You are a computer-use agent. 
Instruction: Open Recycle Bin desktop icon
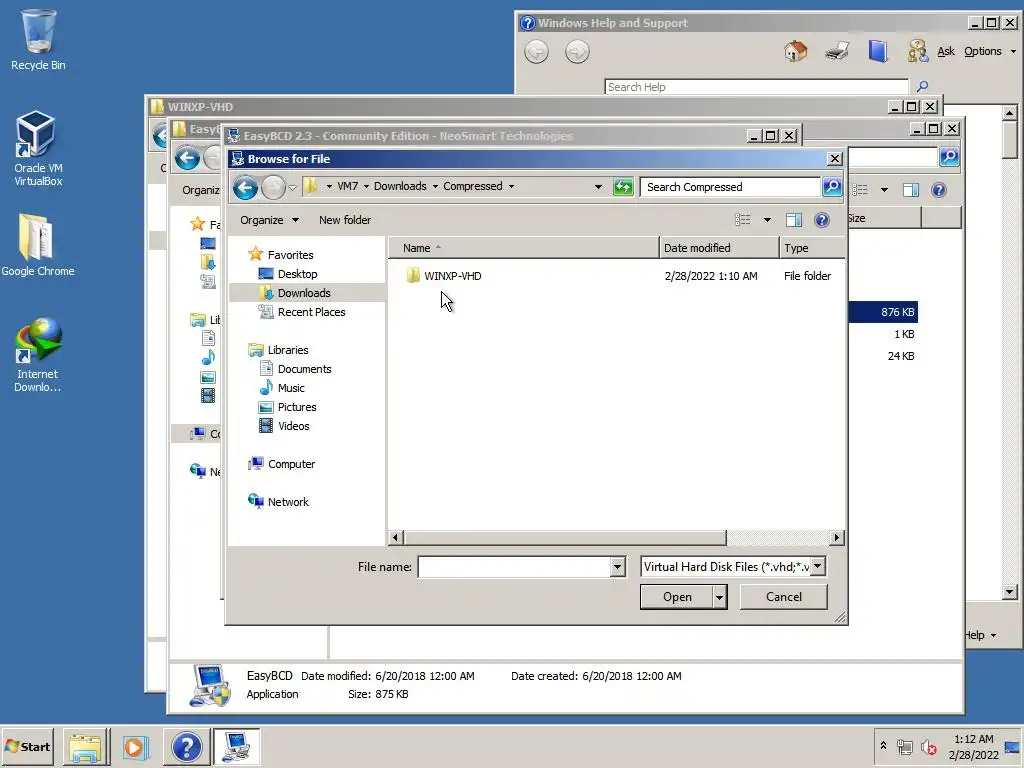38,39
